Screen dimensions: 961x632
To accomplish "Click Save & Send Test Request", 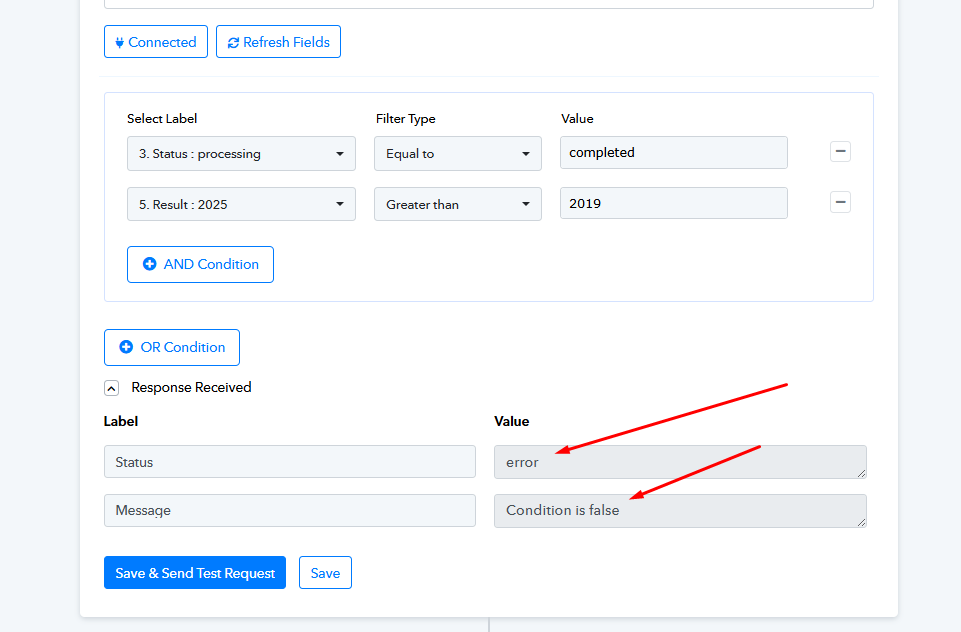I will click(x=195, y=573).
